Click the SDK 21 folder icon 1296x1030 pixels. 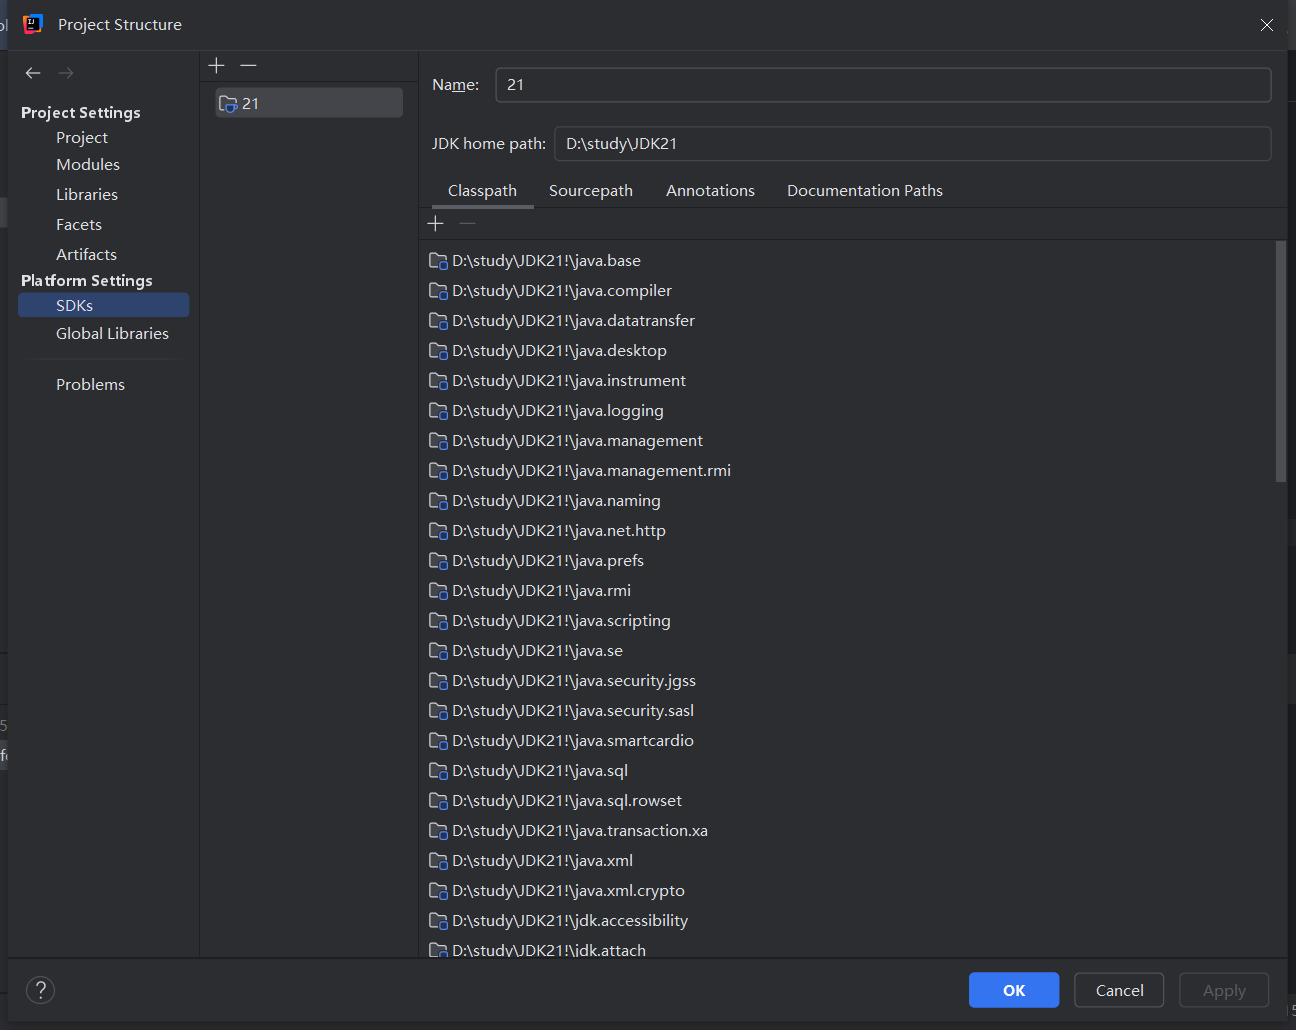[228, 104]
